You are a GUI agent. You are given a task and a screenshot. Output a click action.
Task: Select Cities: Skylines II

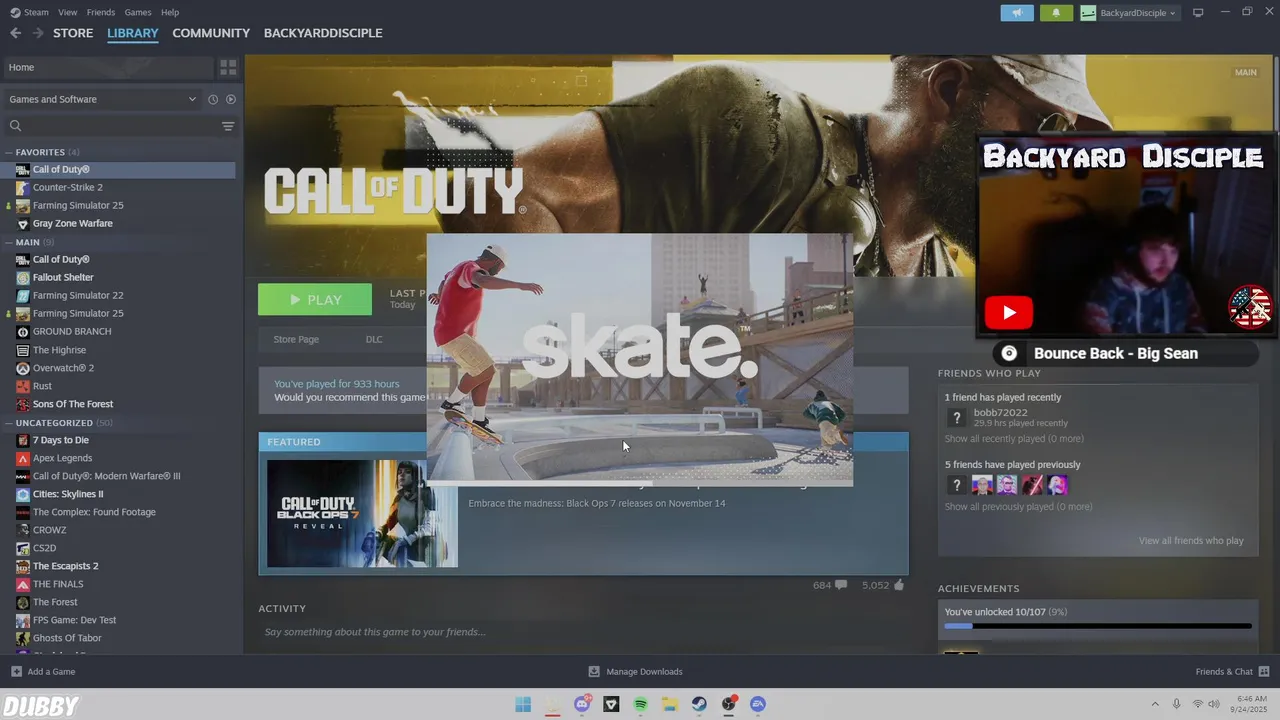click(68, 494)
